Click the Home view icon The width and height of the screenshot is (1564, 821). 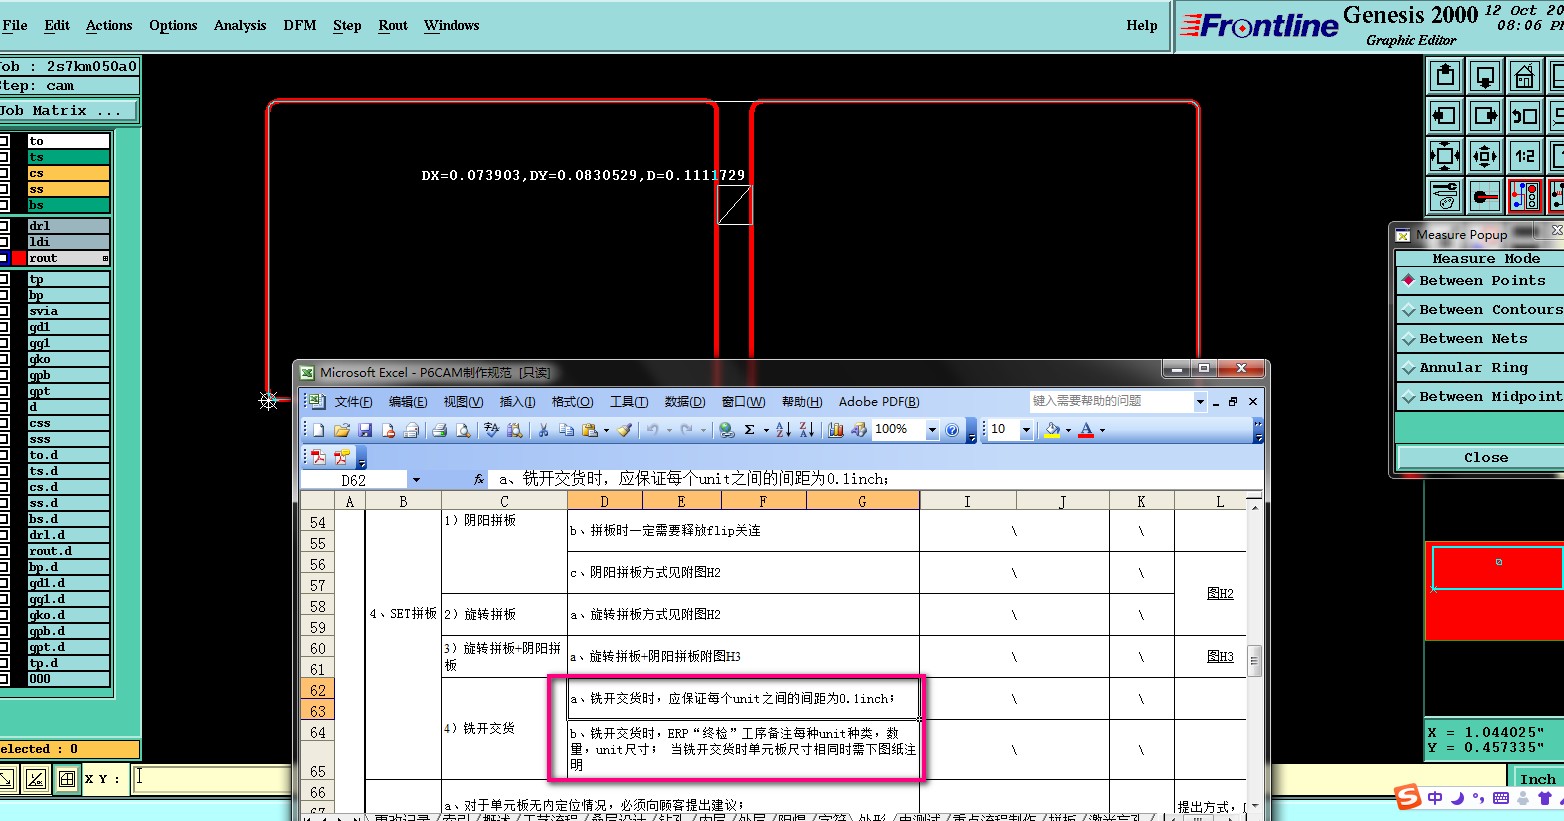tap(1525, 76)
